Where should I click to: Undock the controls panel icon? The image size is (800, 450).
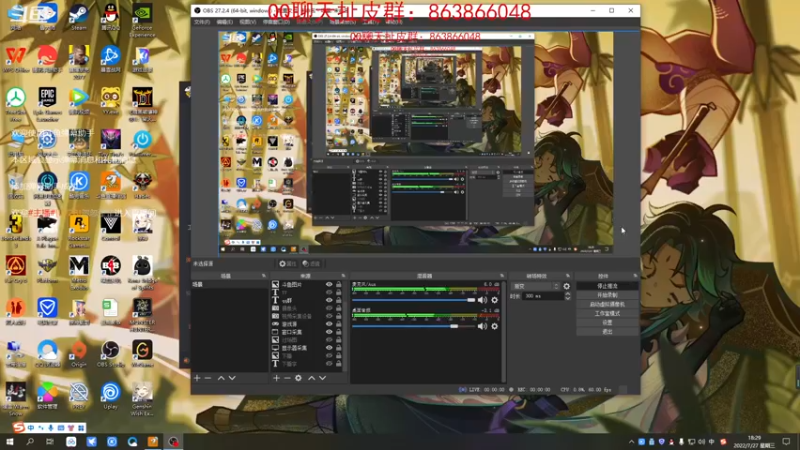coord(635,276)
